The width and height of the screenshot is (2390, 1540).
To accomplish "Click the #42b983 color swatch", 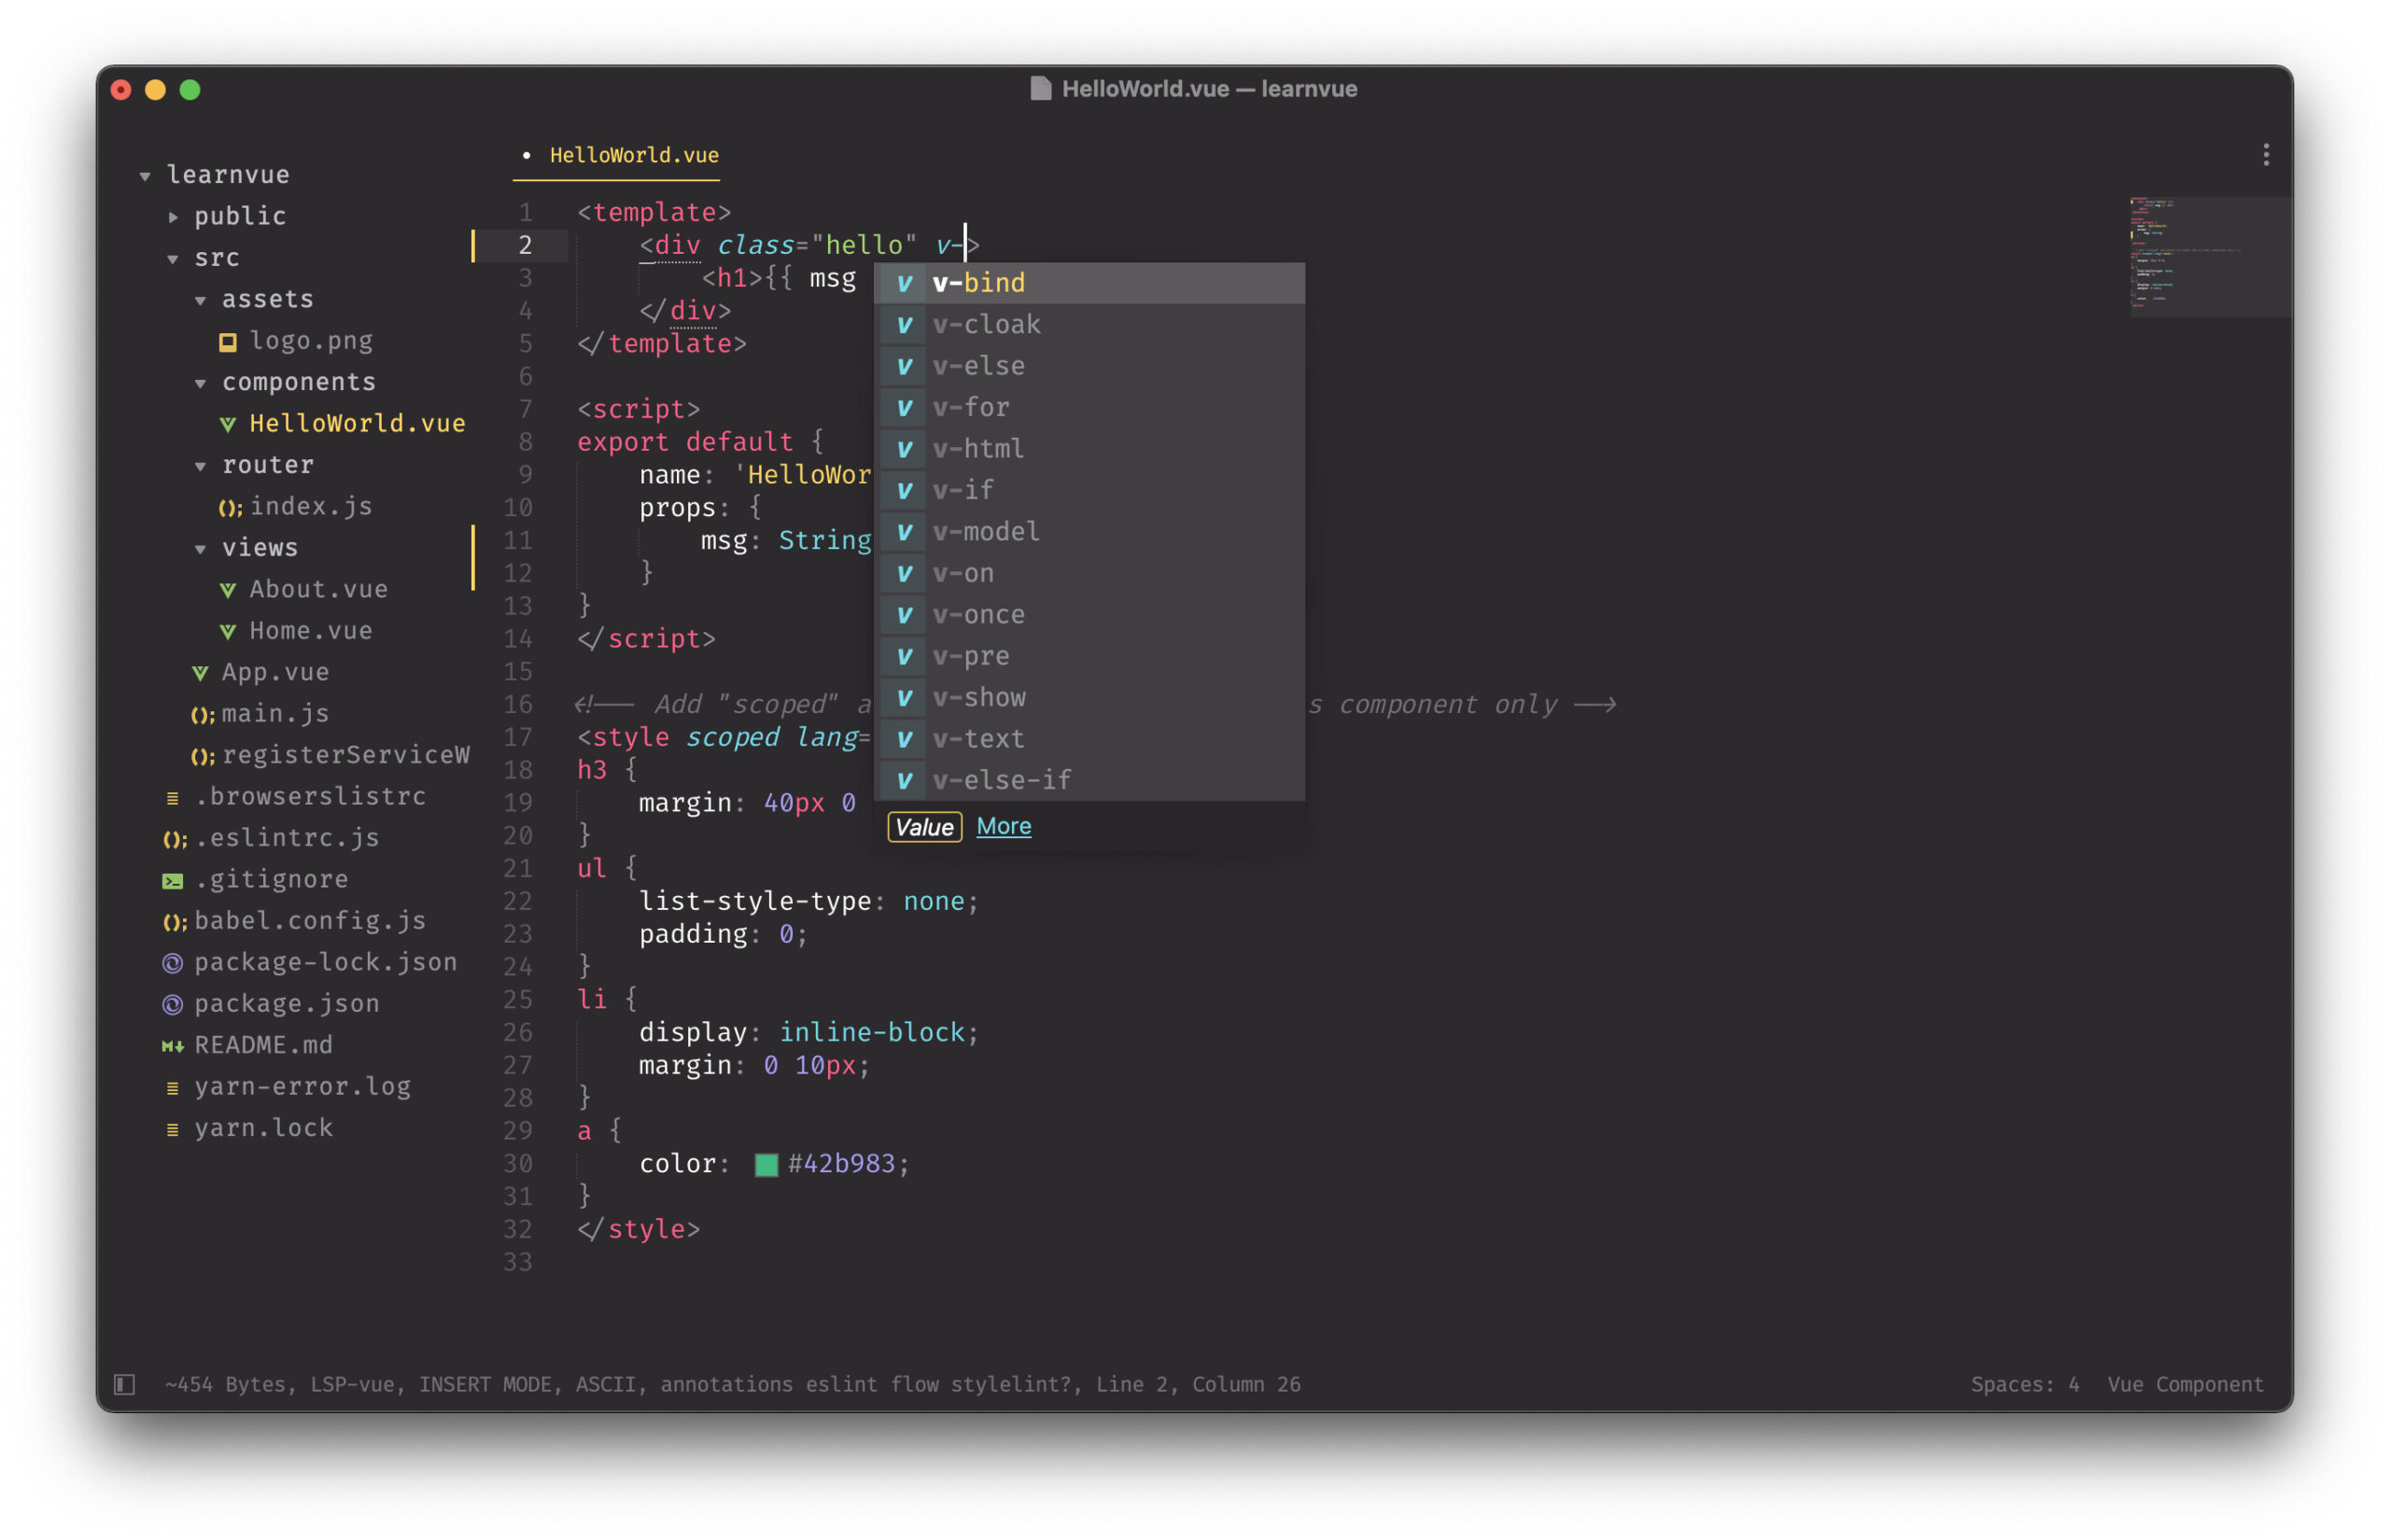I will [x=766, y=1165].
